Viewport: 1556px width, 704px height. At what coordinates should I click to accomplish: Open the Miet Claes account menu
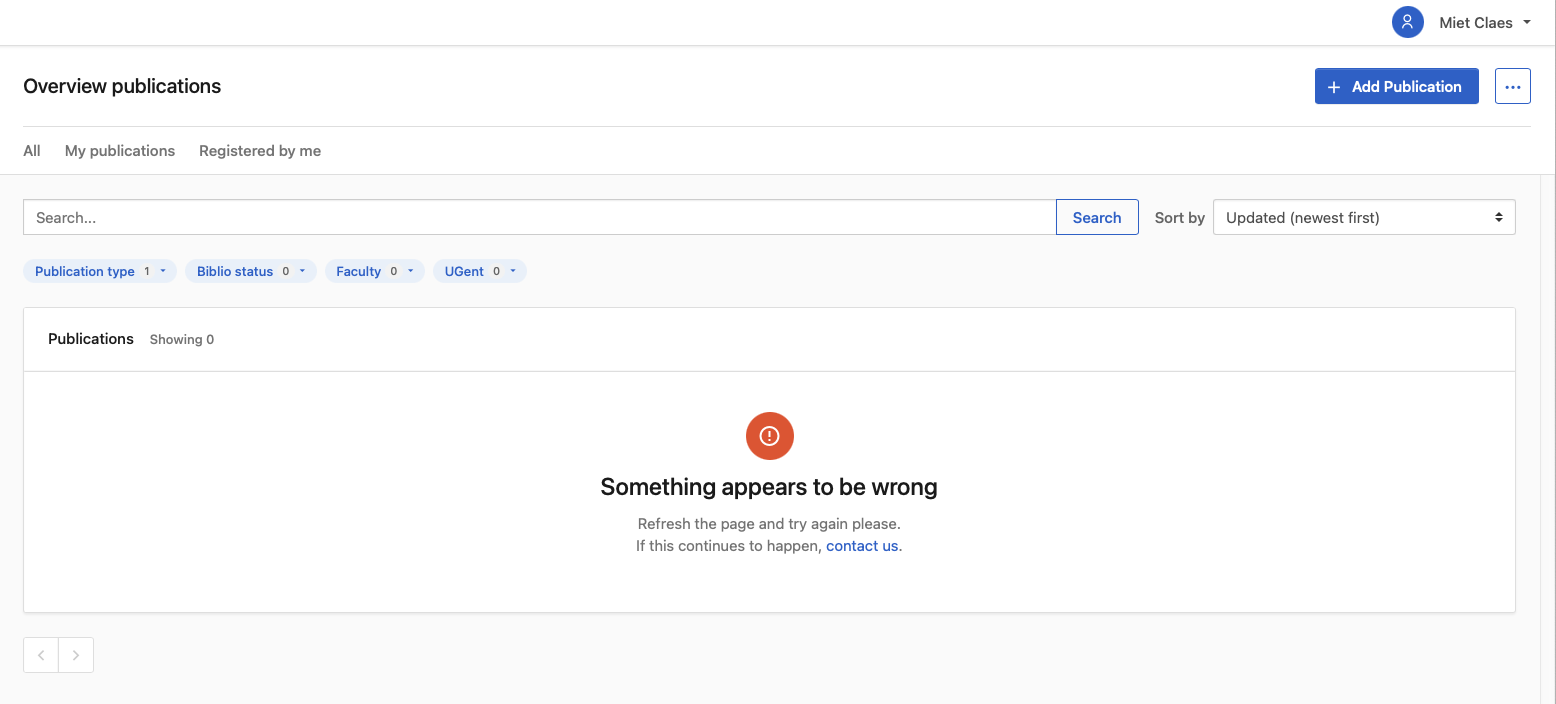click(x=1484, y=23)
